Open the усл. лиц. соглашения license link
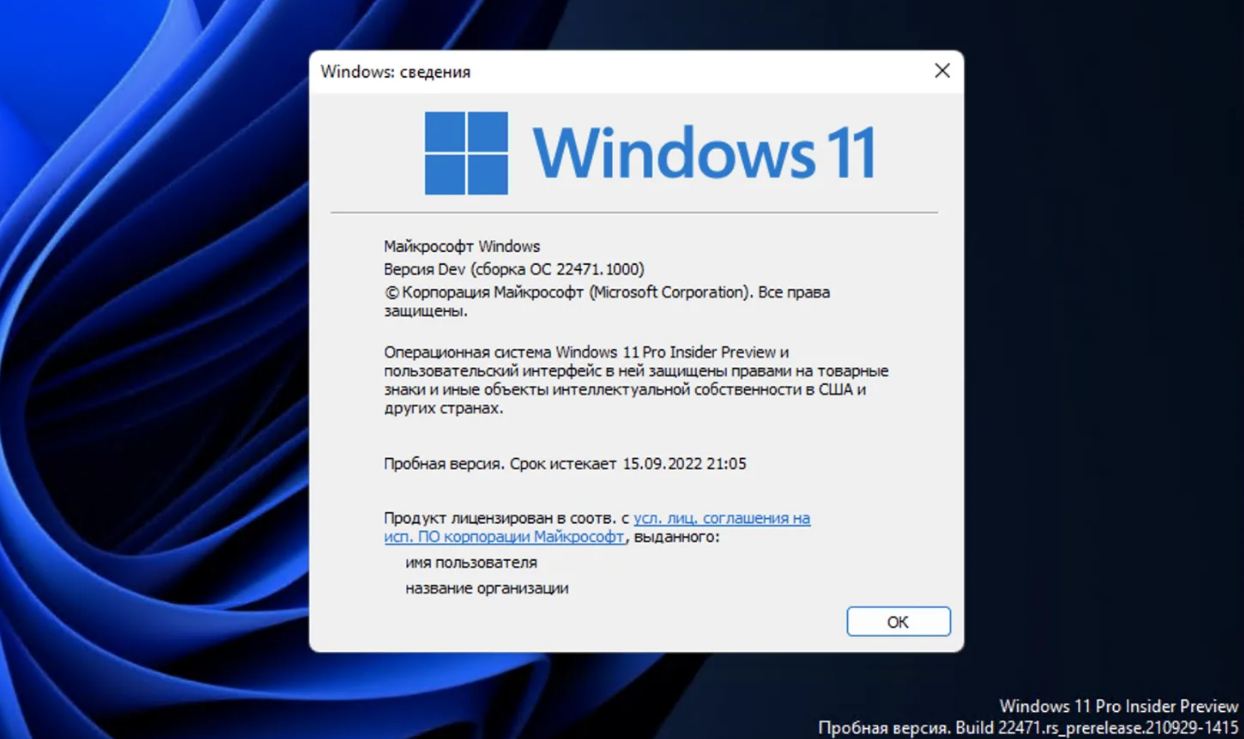The width and height of the screenshot is (1244, 739). (x=597, y=528)
